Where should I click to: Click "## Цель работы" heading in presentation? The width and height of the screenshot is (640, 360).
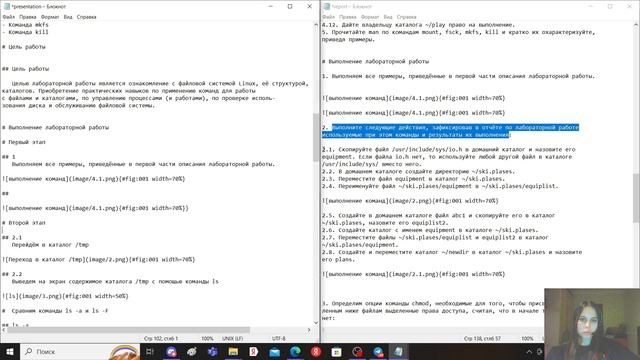click(25, 69)
